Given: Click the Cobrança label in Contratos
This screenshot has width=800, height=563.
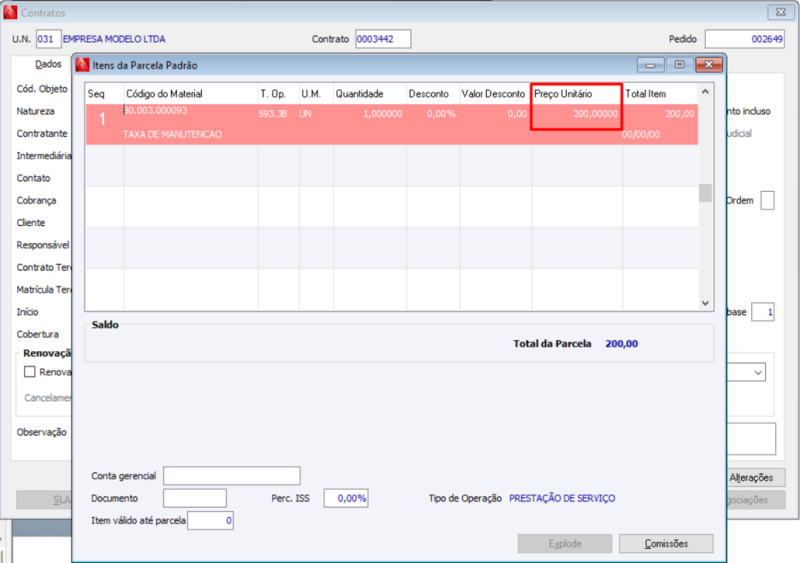Looking at the screenshot, I should 36,200.
